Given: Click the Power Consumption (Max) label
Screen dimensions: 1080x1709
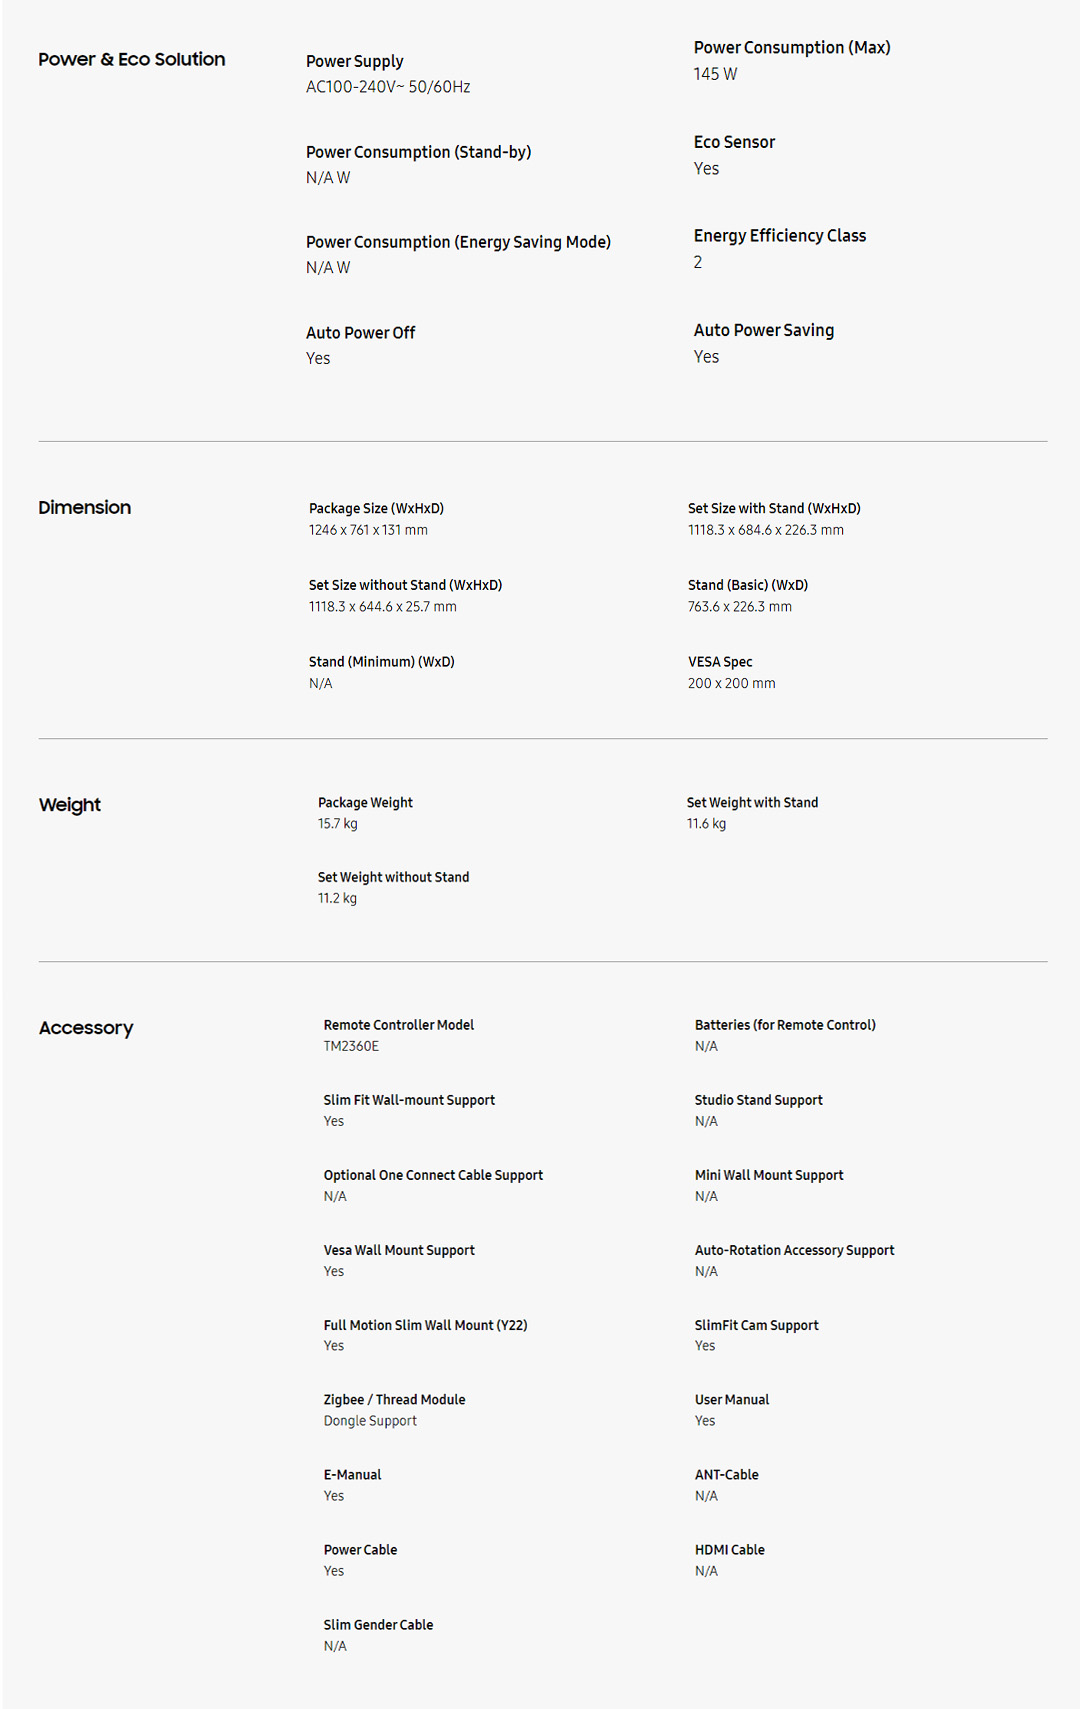Looking at the screenshot, I should 791,48.
